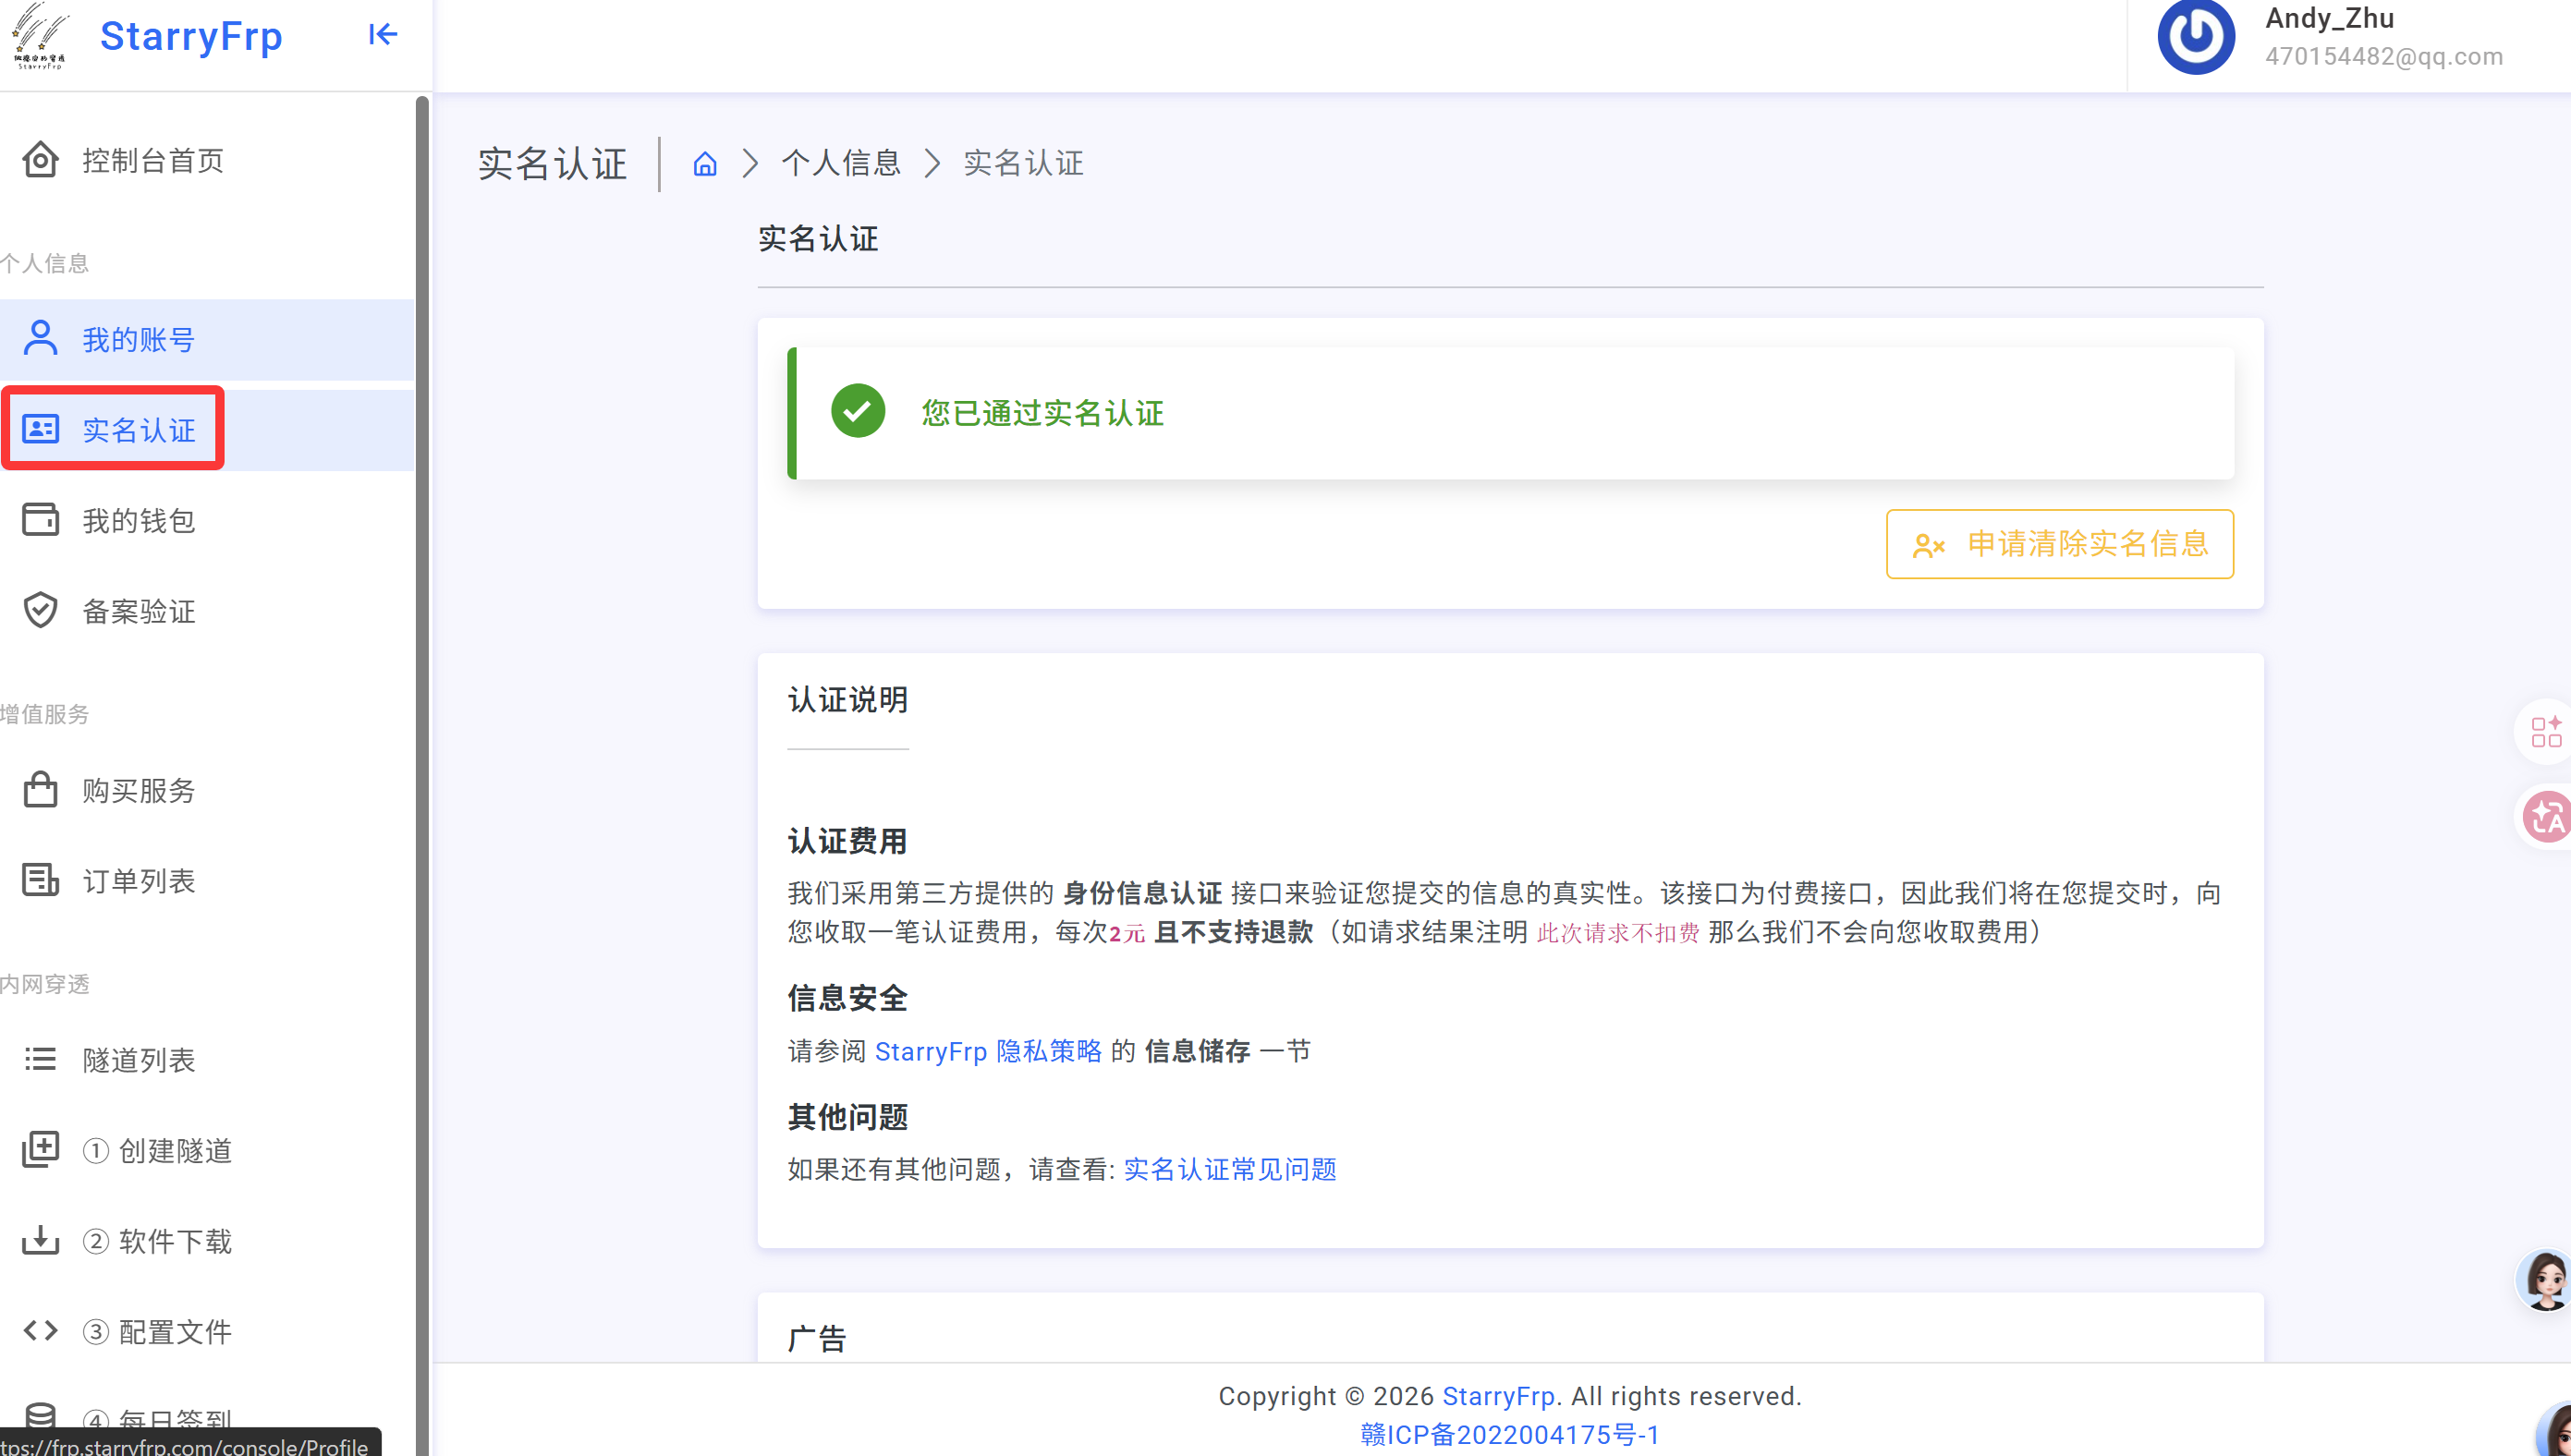Select the 备案验证 shield icon
The height and width of the screenshot is (1456, 2571).
[41, 610]
